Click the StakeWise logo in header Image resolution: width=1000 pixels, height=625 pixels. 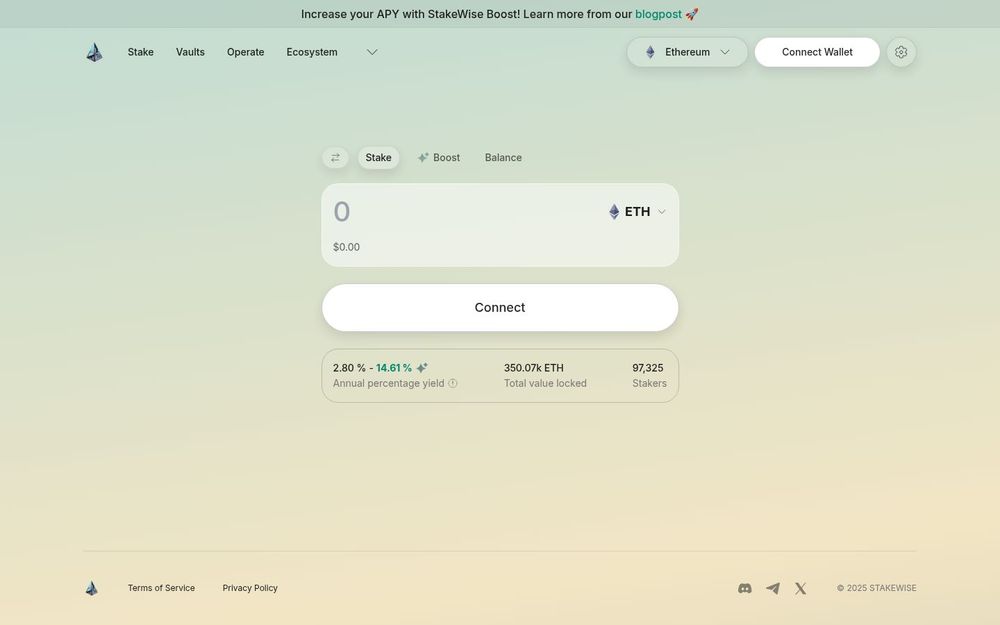(94, 52)
